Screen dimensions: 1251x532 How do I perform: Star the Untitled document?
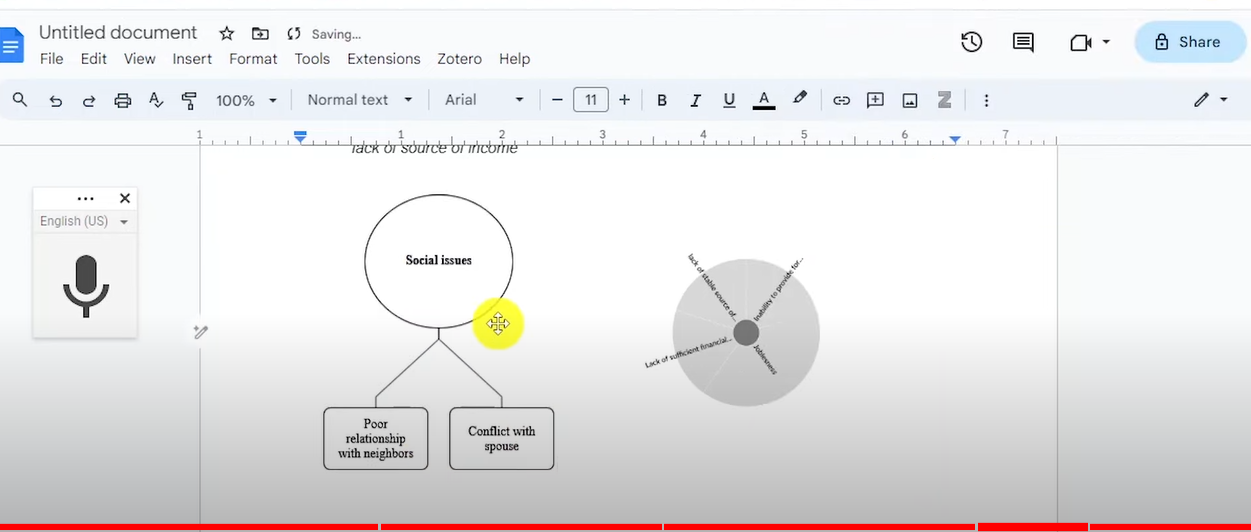click(227, 33)
